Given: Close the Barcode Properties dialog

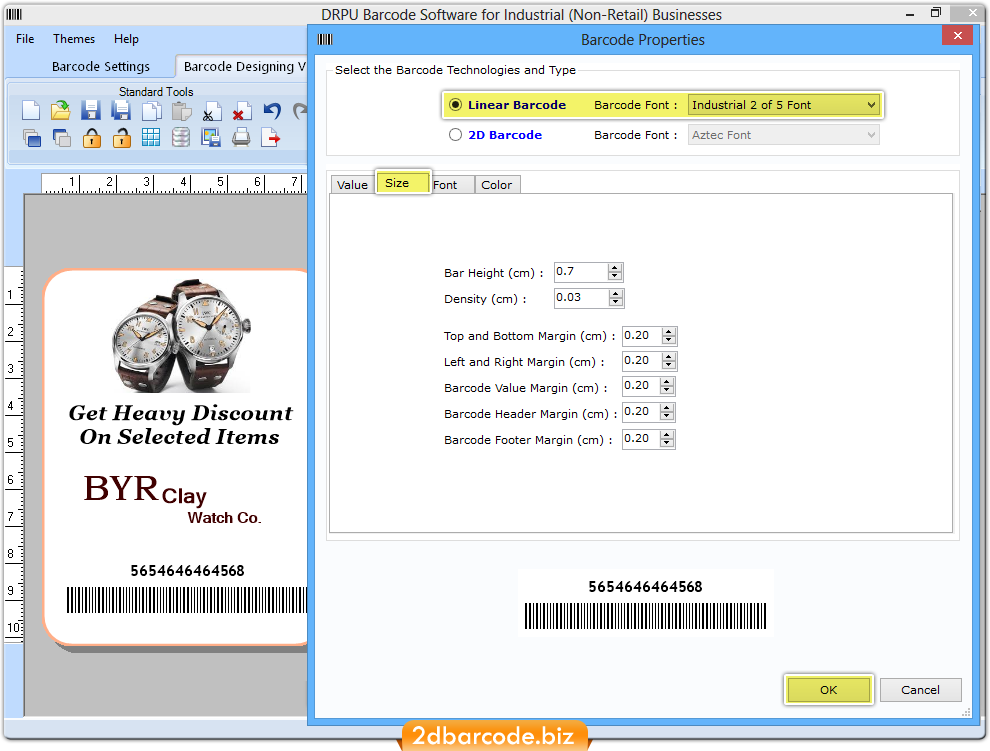Looking at the screenshot, I should (957, 35).
